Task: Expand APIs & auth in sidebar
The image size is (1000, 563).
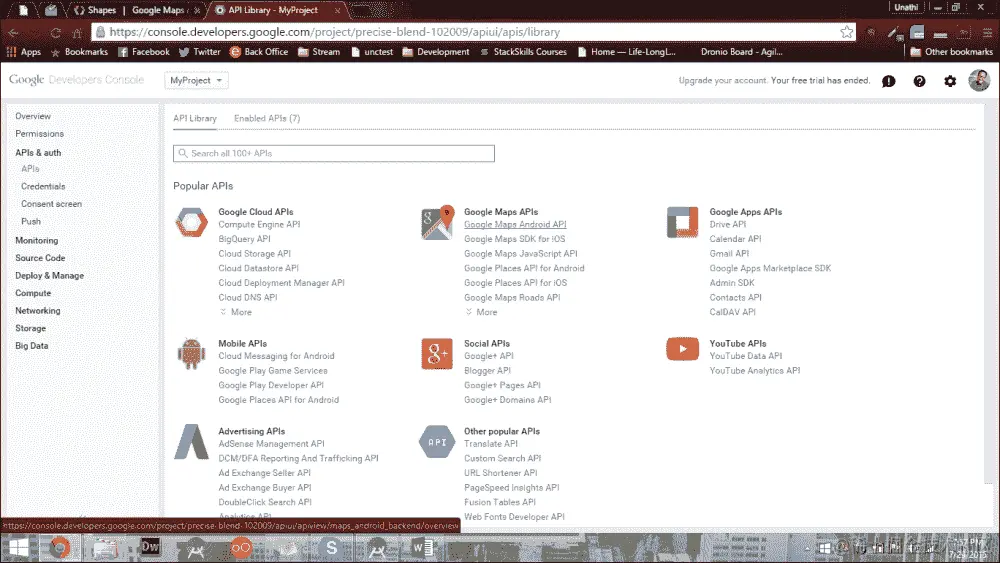Action: [38, 152]
